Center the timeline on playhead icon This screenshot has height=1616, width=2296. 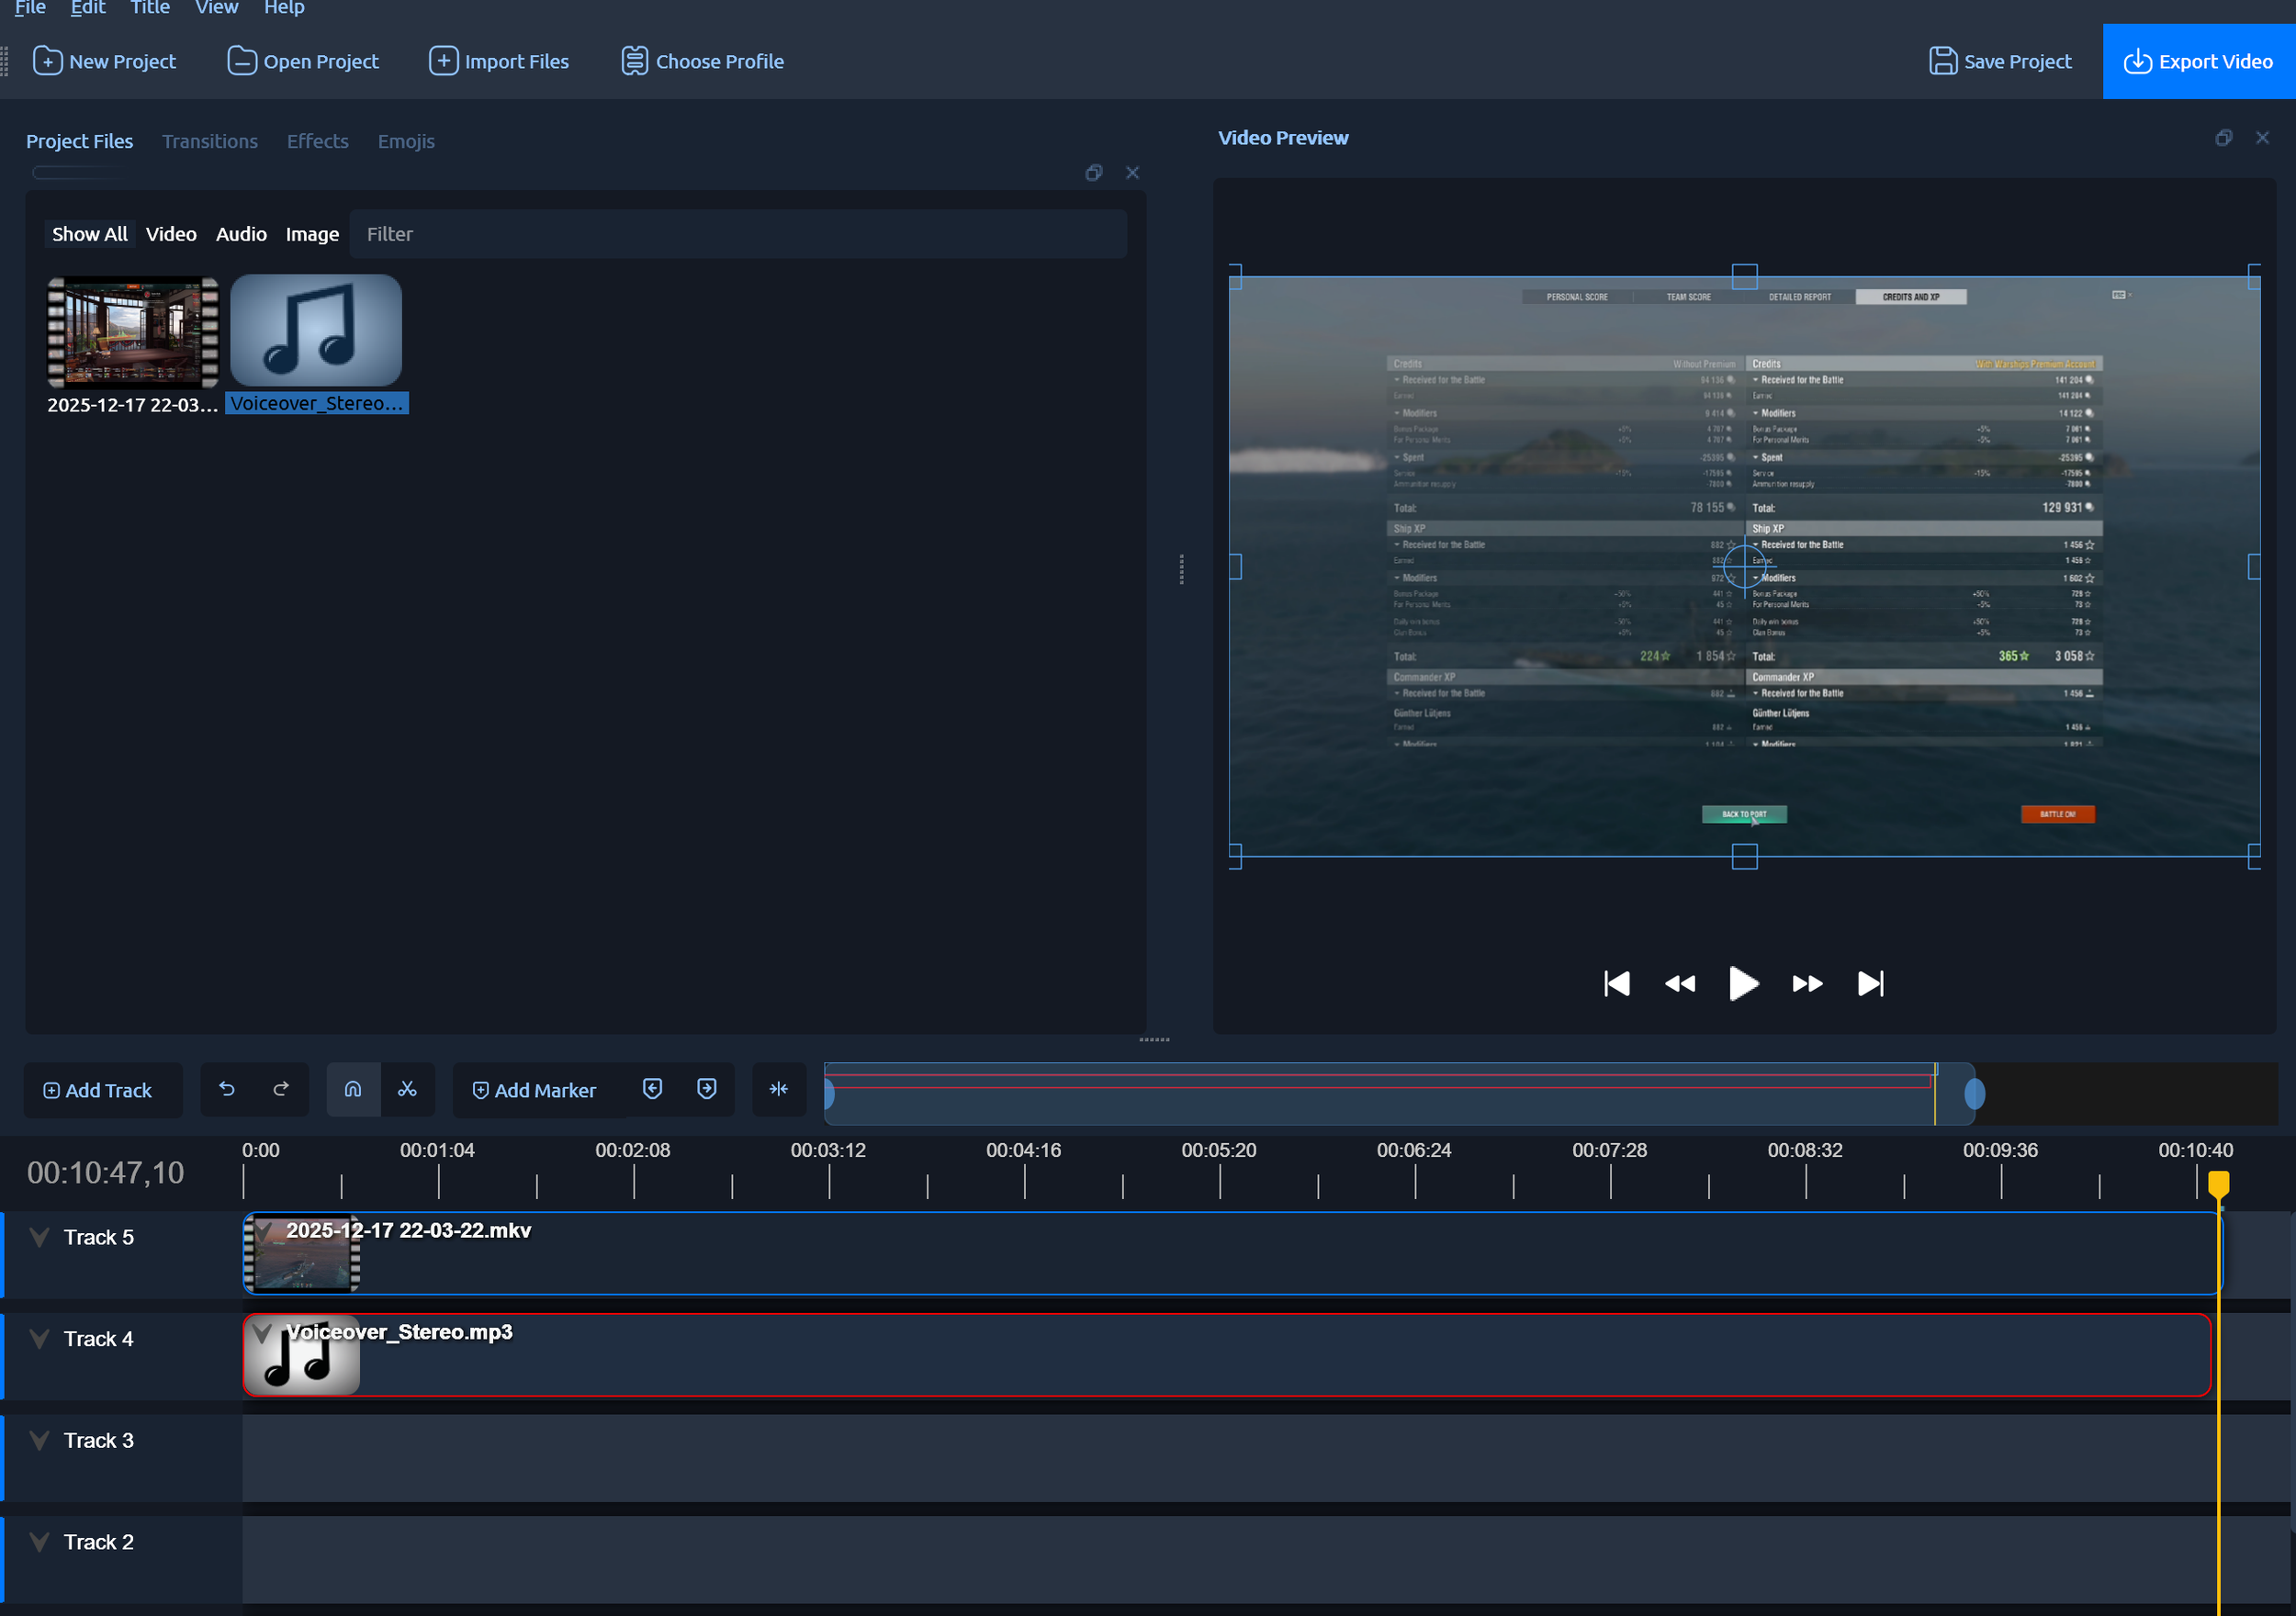(778, 1089)
